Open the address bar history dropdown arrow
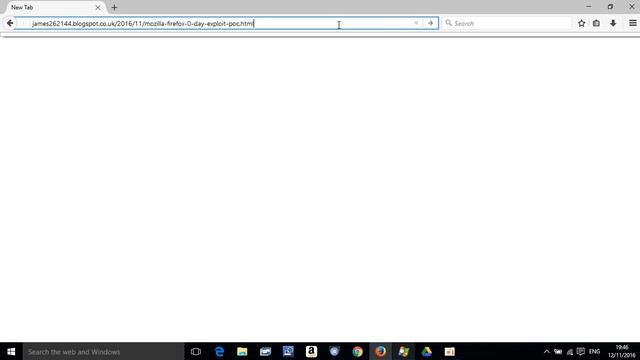 (x=416, y=23)
